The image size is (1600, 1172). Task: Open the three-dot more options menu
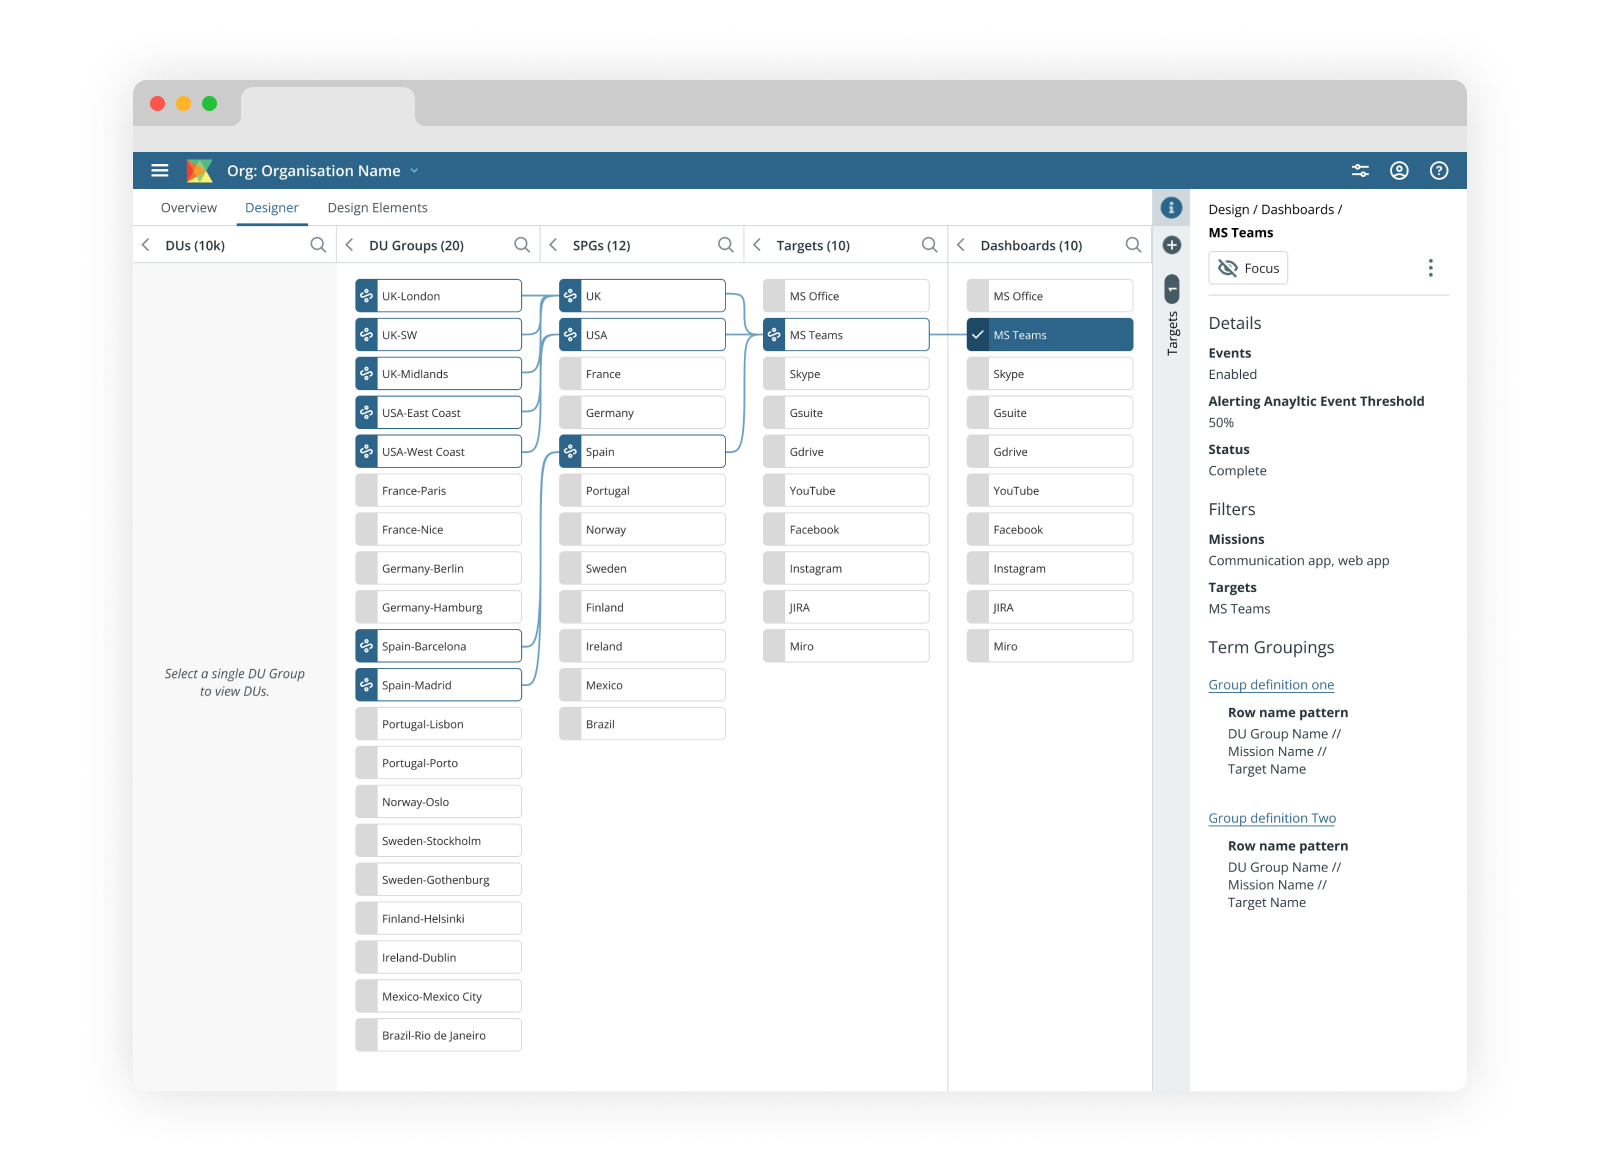pos(1430,268)
